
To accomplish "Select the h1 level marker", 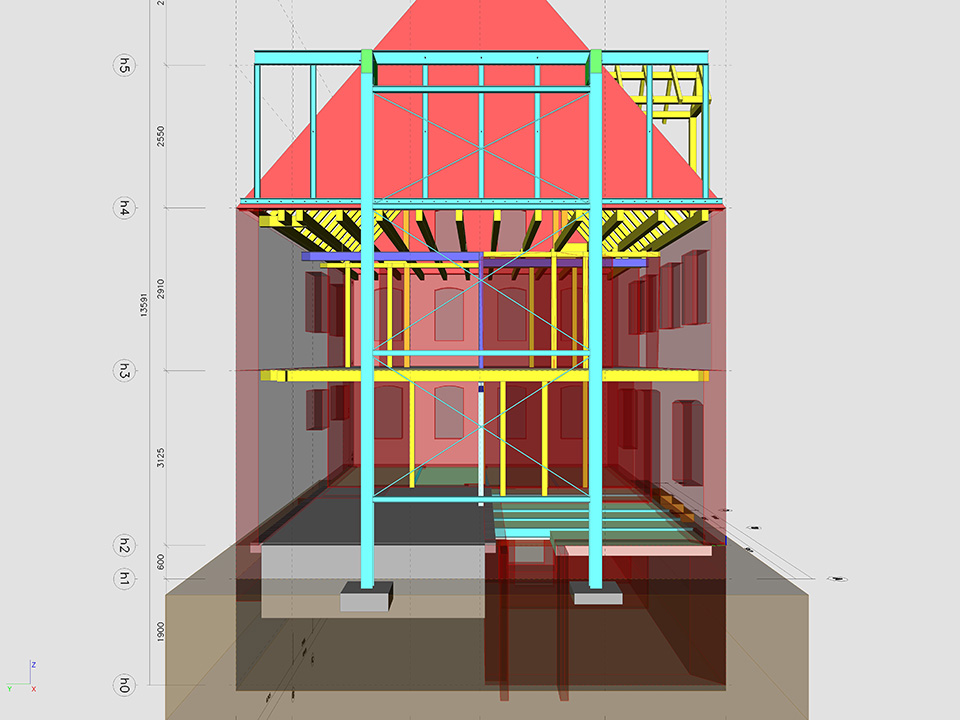I will [x=123, y=578].
